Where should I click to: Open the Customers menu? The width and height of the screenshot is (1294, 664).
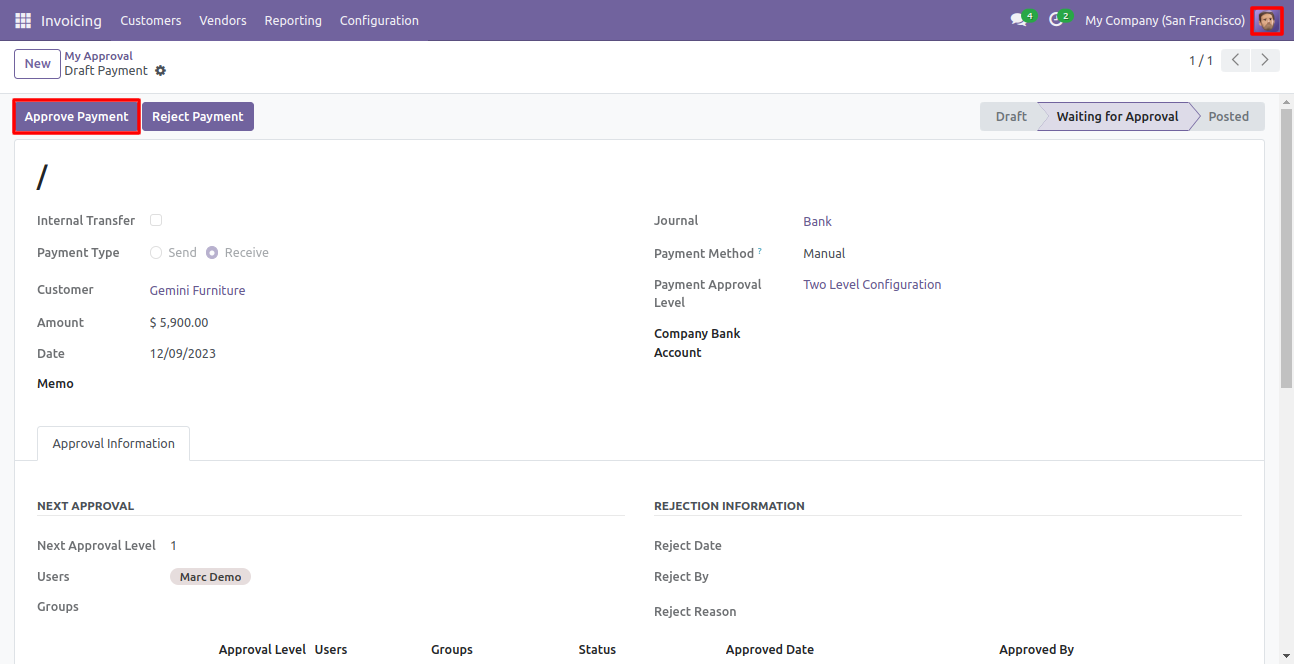pyautogui.click(x=151, y=20)
